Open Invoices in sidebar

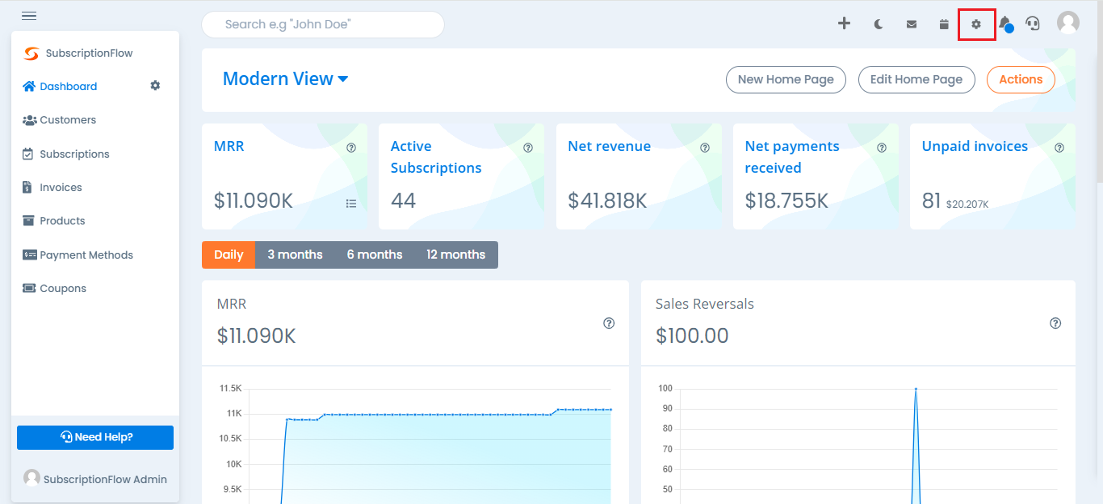click(x=52, y=187)
